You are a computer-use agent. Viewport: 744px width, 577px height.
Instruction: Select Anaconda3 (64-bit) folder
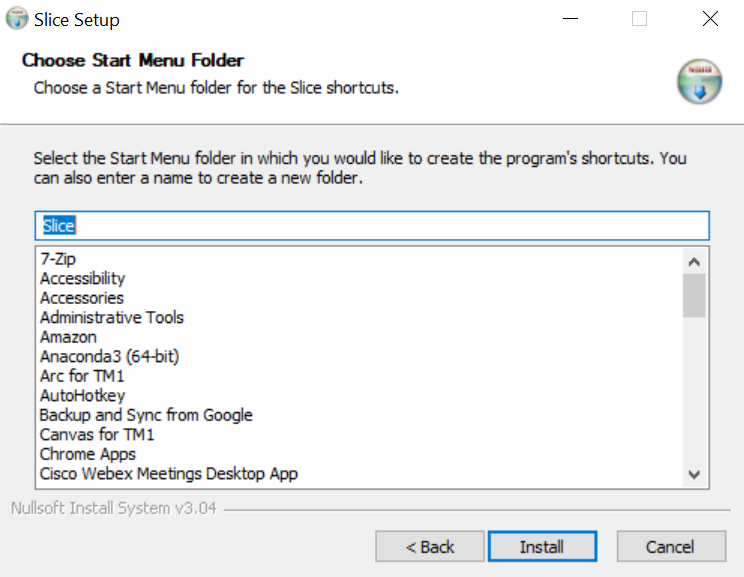click(x=110, y=356)
